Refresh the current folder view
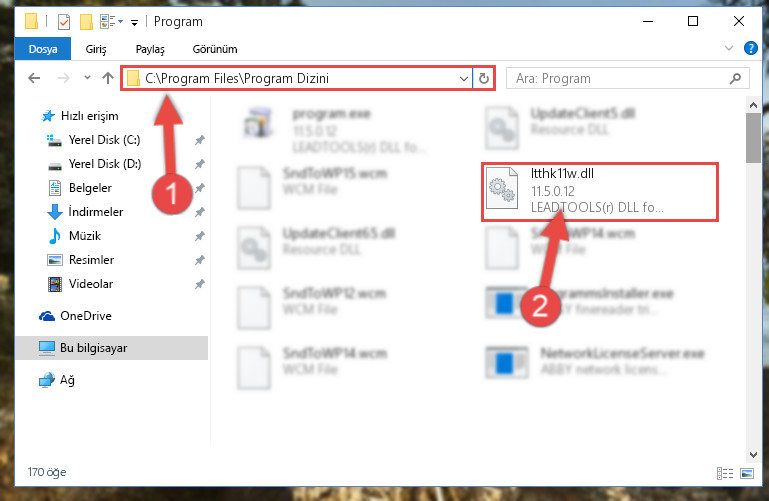The height and width of the screenshot is (501, 769). tap(484, 78)
